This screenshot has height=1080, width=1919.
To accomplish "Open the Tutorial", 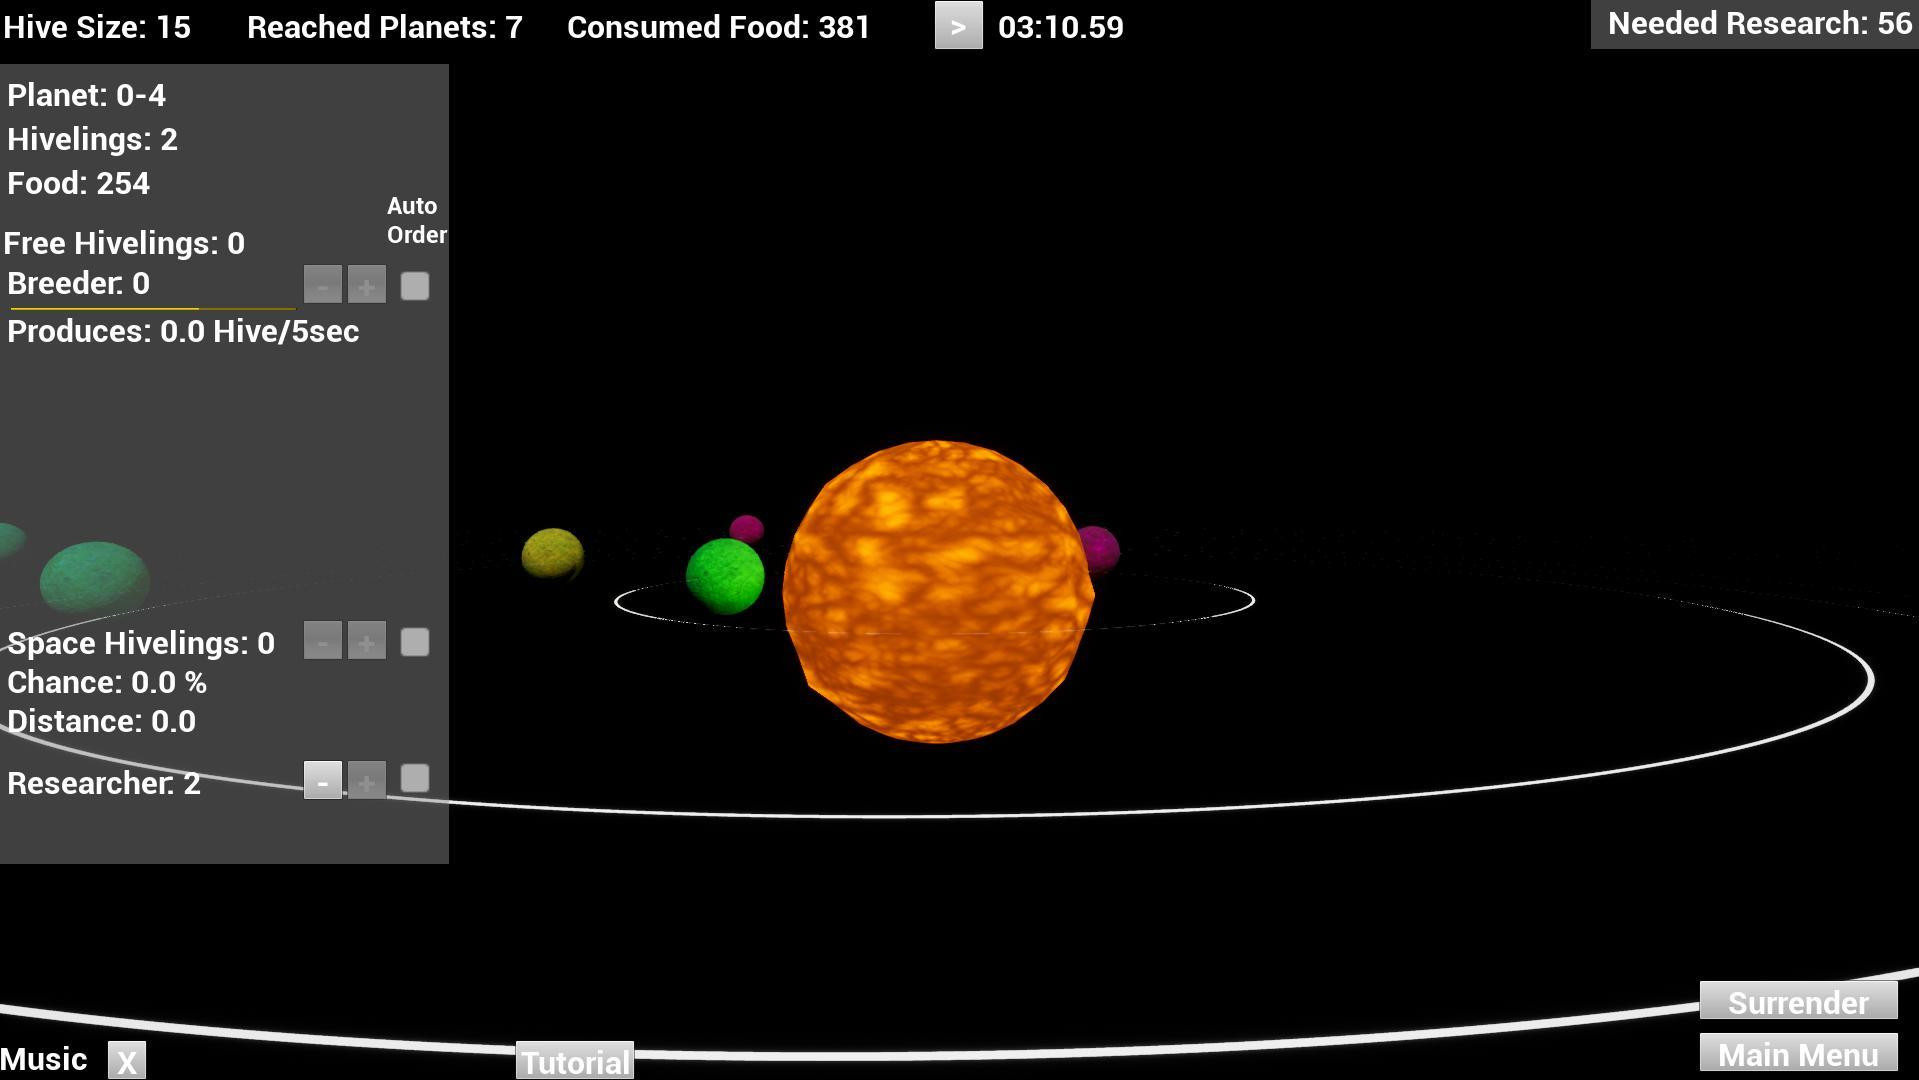I will [575, 1061].
